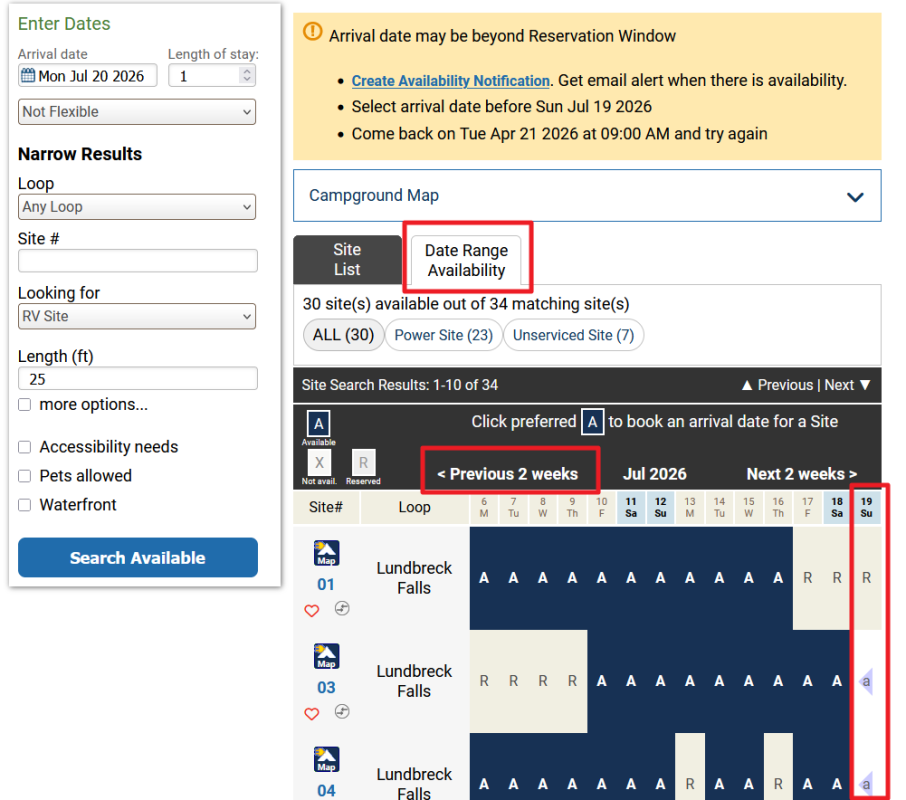The height and width of the screenshot is (800, 906).
Task: Open the Map icon for site 01
Action: [326, 553]
